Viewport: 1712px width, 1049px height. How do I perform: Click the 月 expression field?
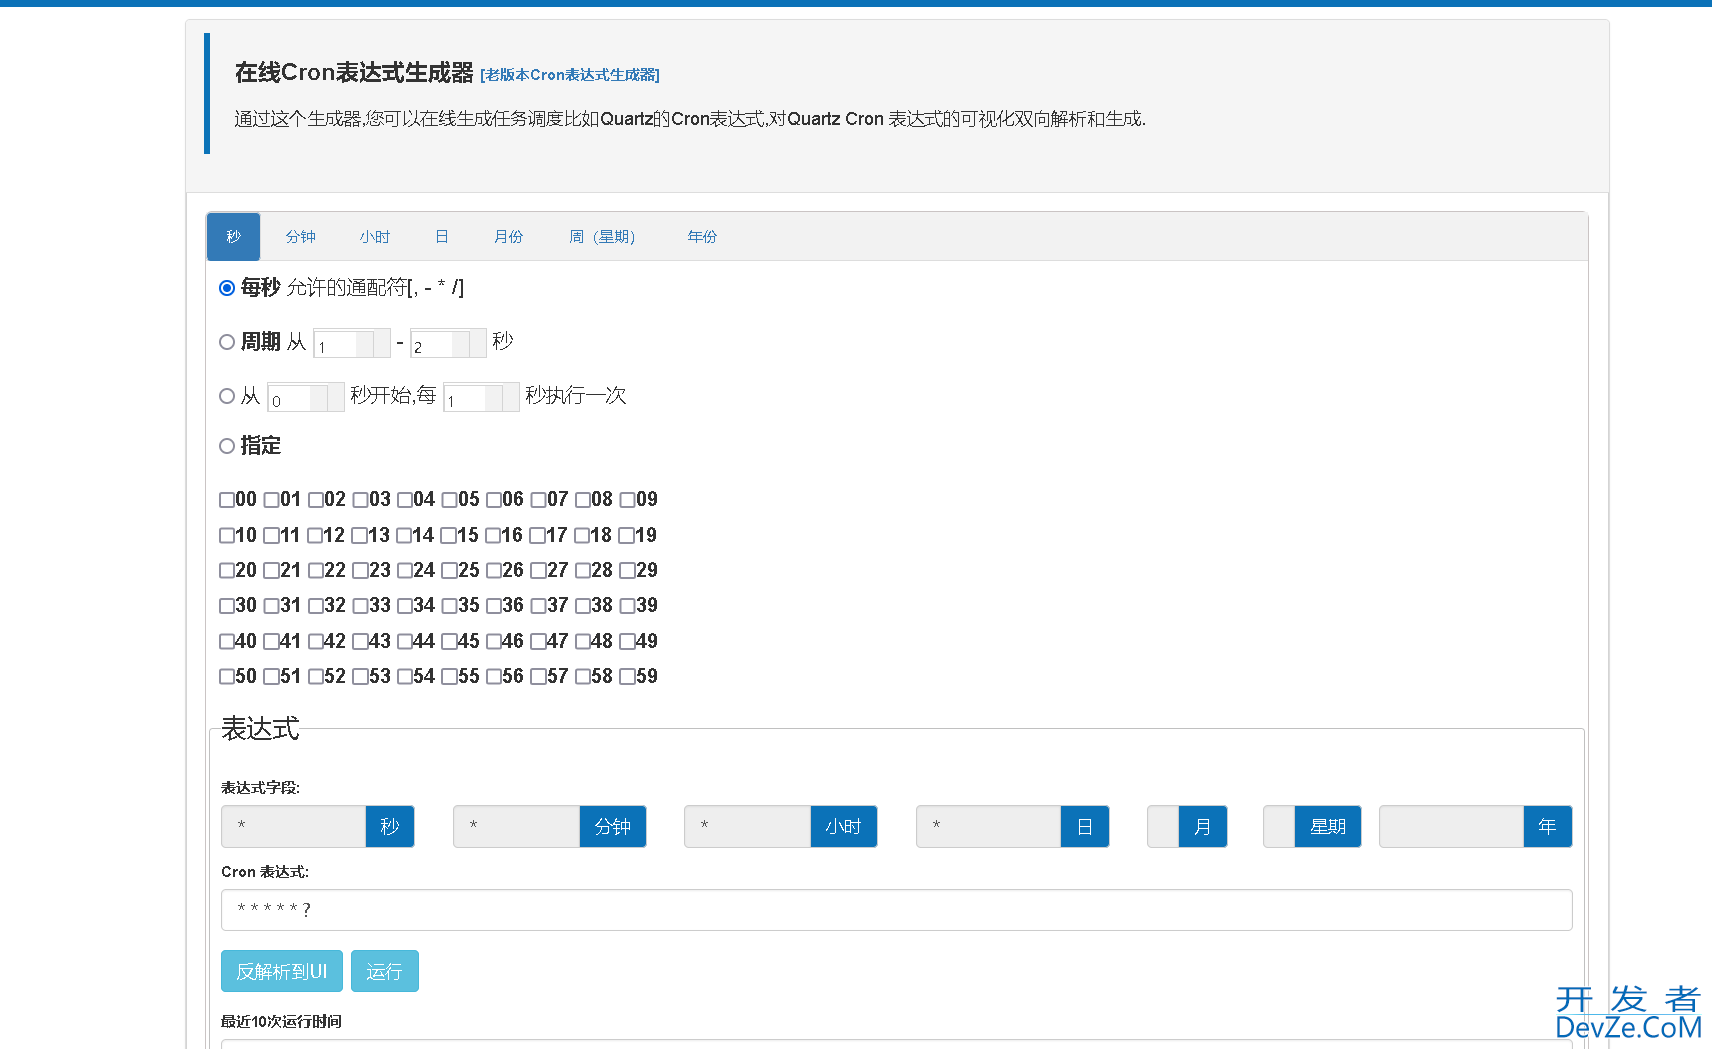[x=1163, y=827]
